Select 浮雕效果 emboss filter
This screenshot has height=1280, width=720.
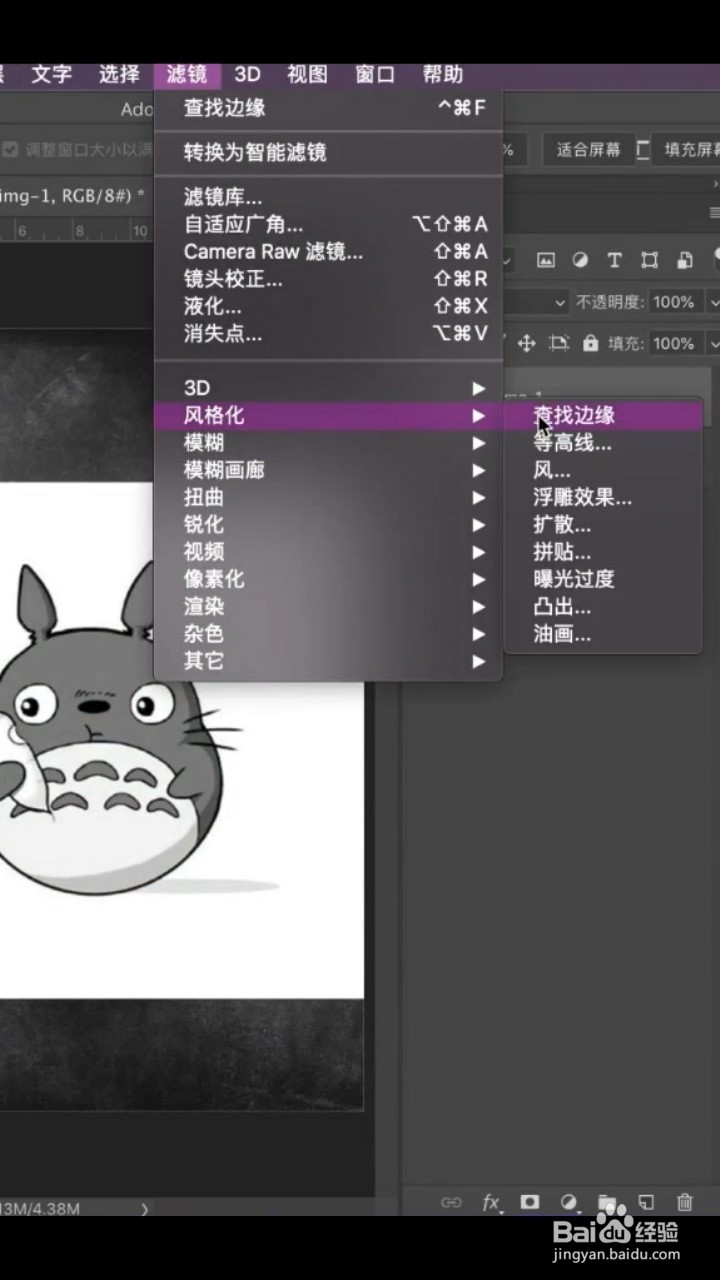tap(603, 497)
